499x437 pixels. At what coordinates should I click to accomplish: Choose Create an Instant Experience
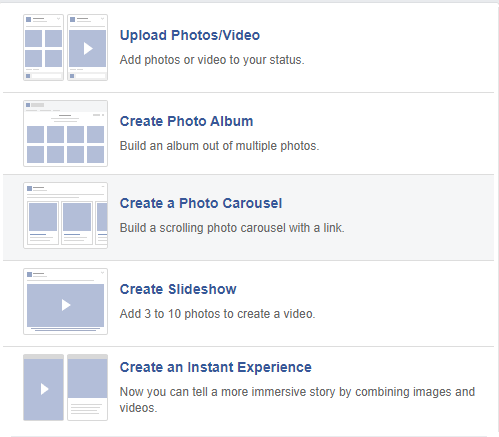(x=216, y=367)
